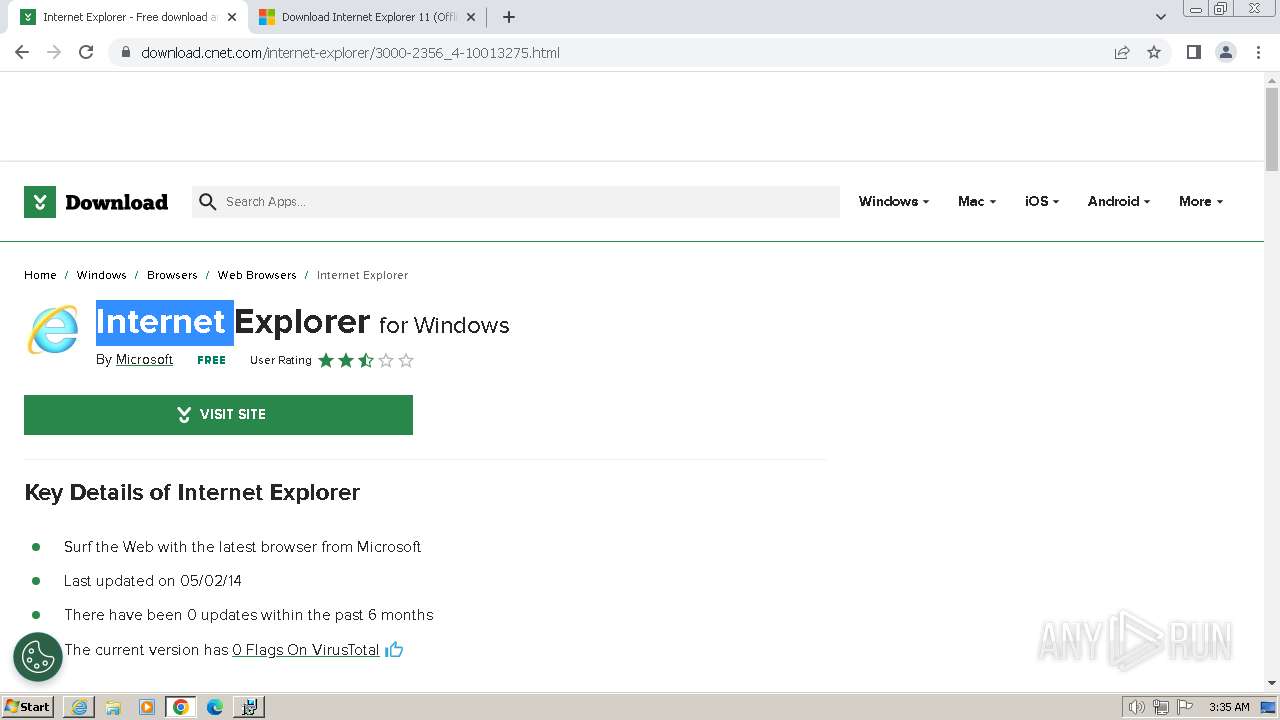Click the browser forward arrow

[x=54, y=52]
